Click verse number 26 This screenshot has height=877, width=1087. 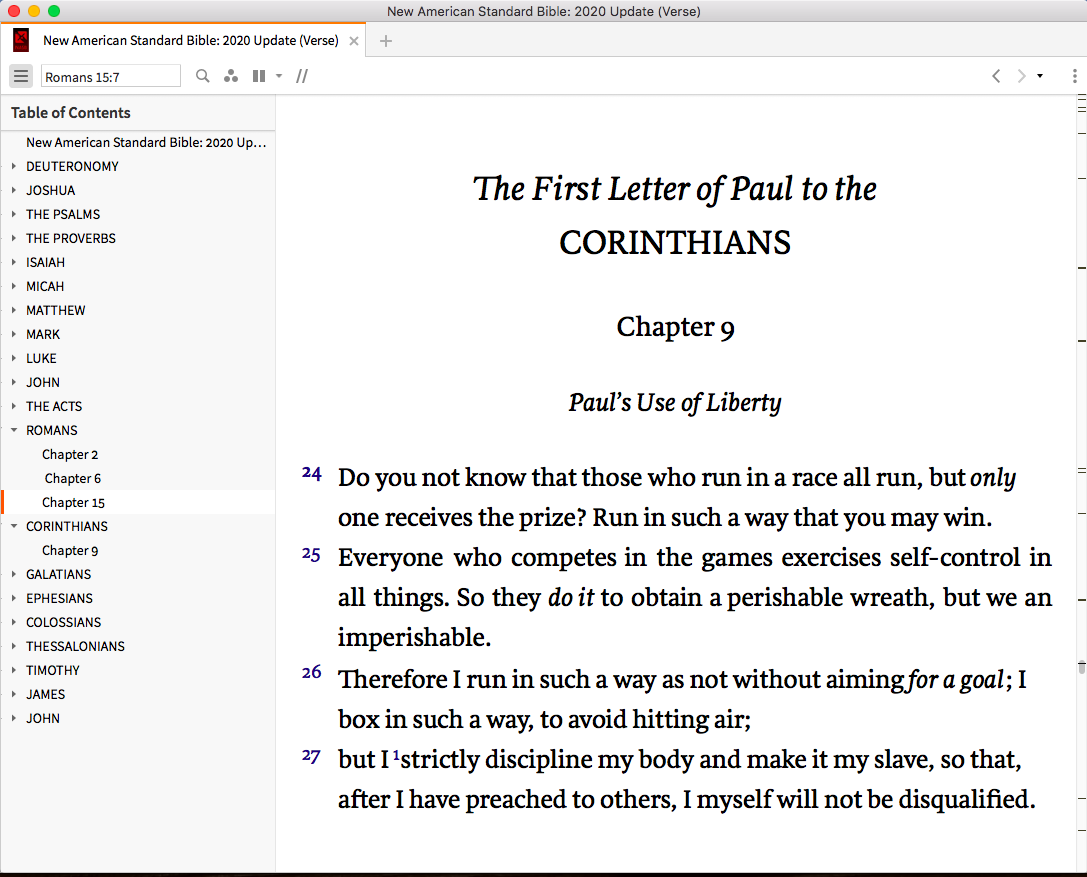[x=312, y=672]
